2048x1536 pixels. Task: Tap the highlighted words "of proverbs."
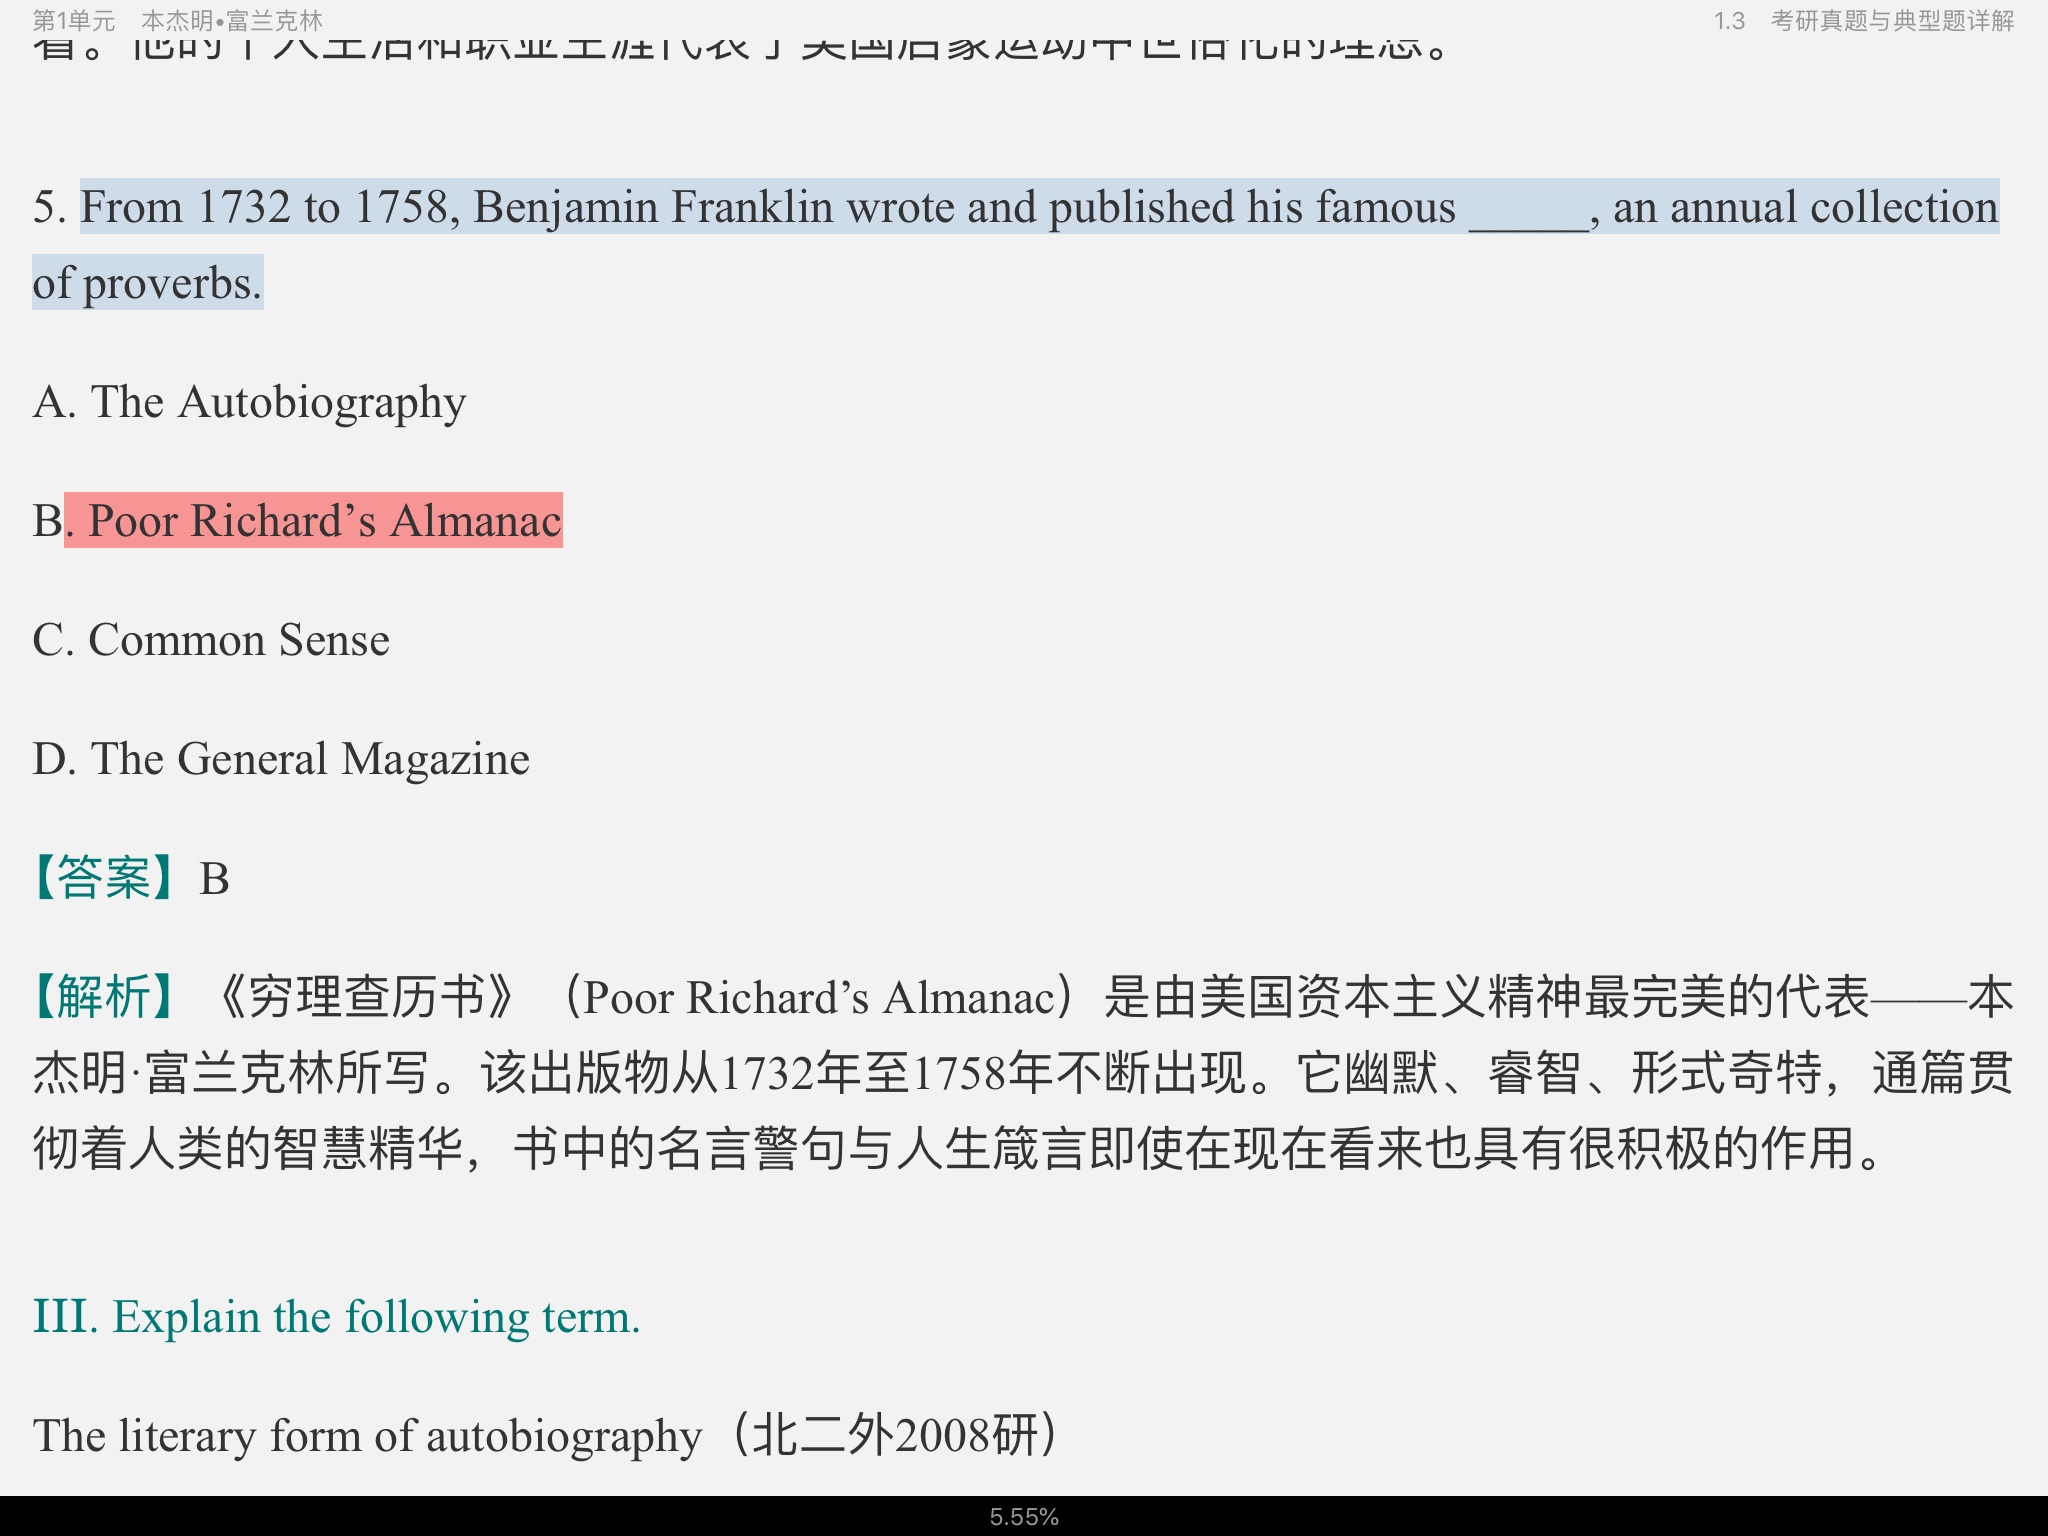(x=148, y=283)
